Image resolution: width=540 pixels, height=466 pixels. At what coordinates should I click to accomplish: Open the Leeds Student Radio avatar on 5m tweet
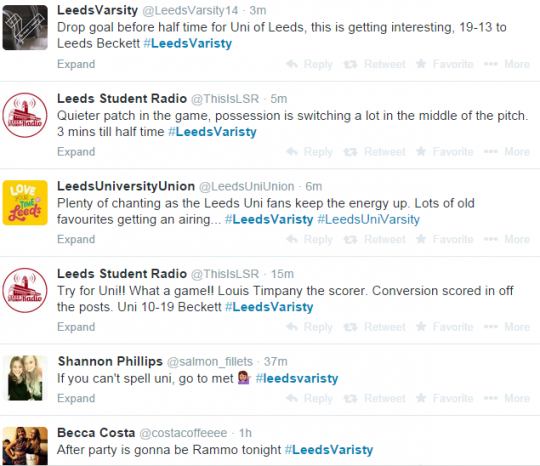pyautogui.click(x=25, y=115)
